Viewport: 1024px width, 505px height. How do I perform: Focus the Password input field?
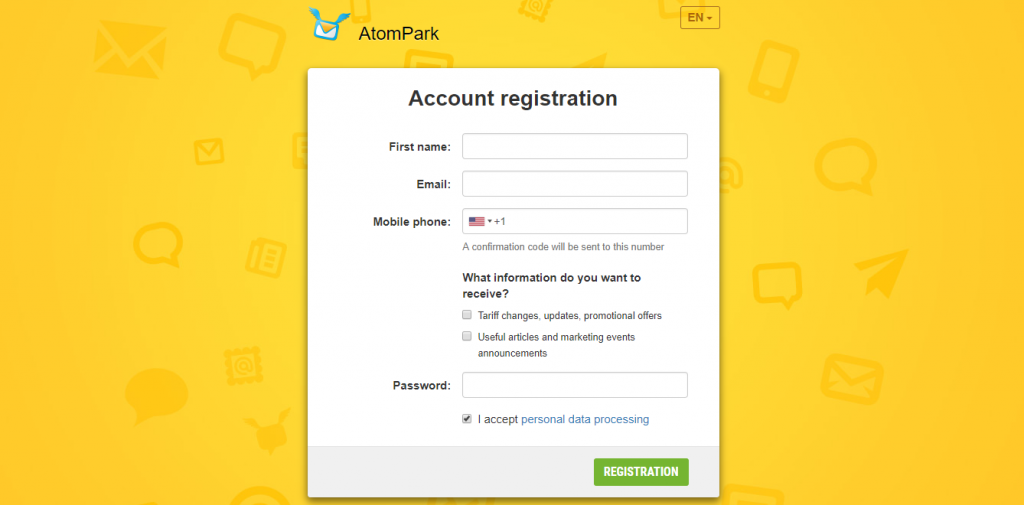(575, 385)
